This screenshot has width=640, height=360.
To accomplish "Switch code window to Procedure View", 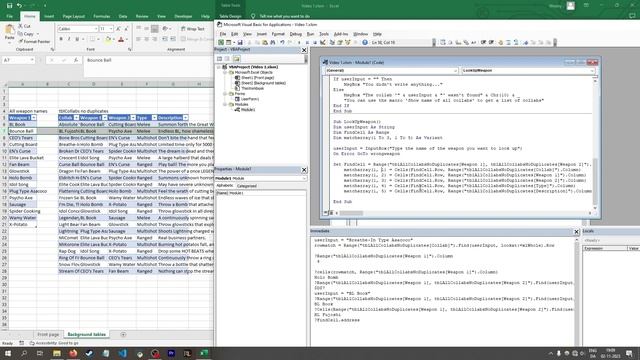I will (326, 213).
